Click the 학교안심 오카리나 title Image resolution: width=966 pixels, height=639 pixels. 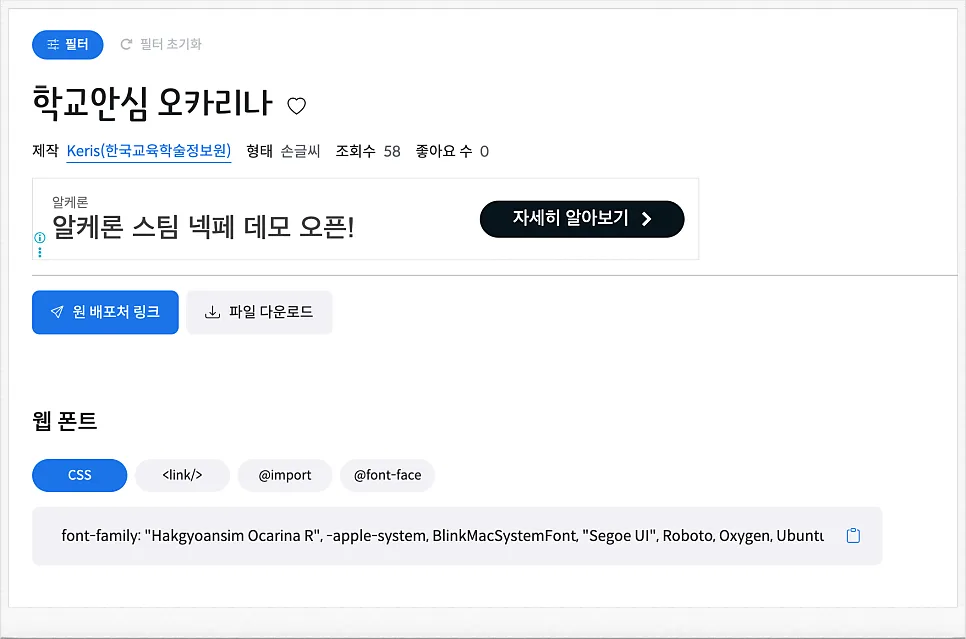pos(152,102)
